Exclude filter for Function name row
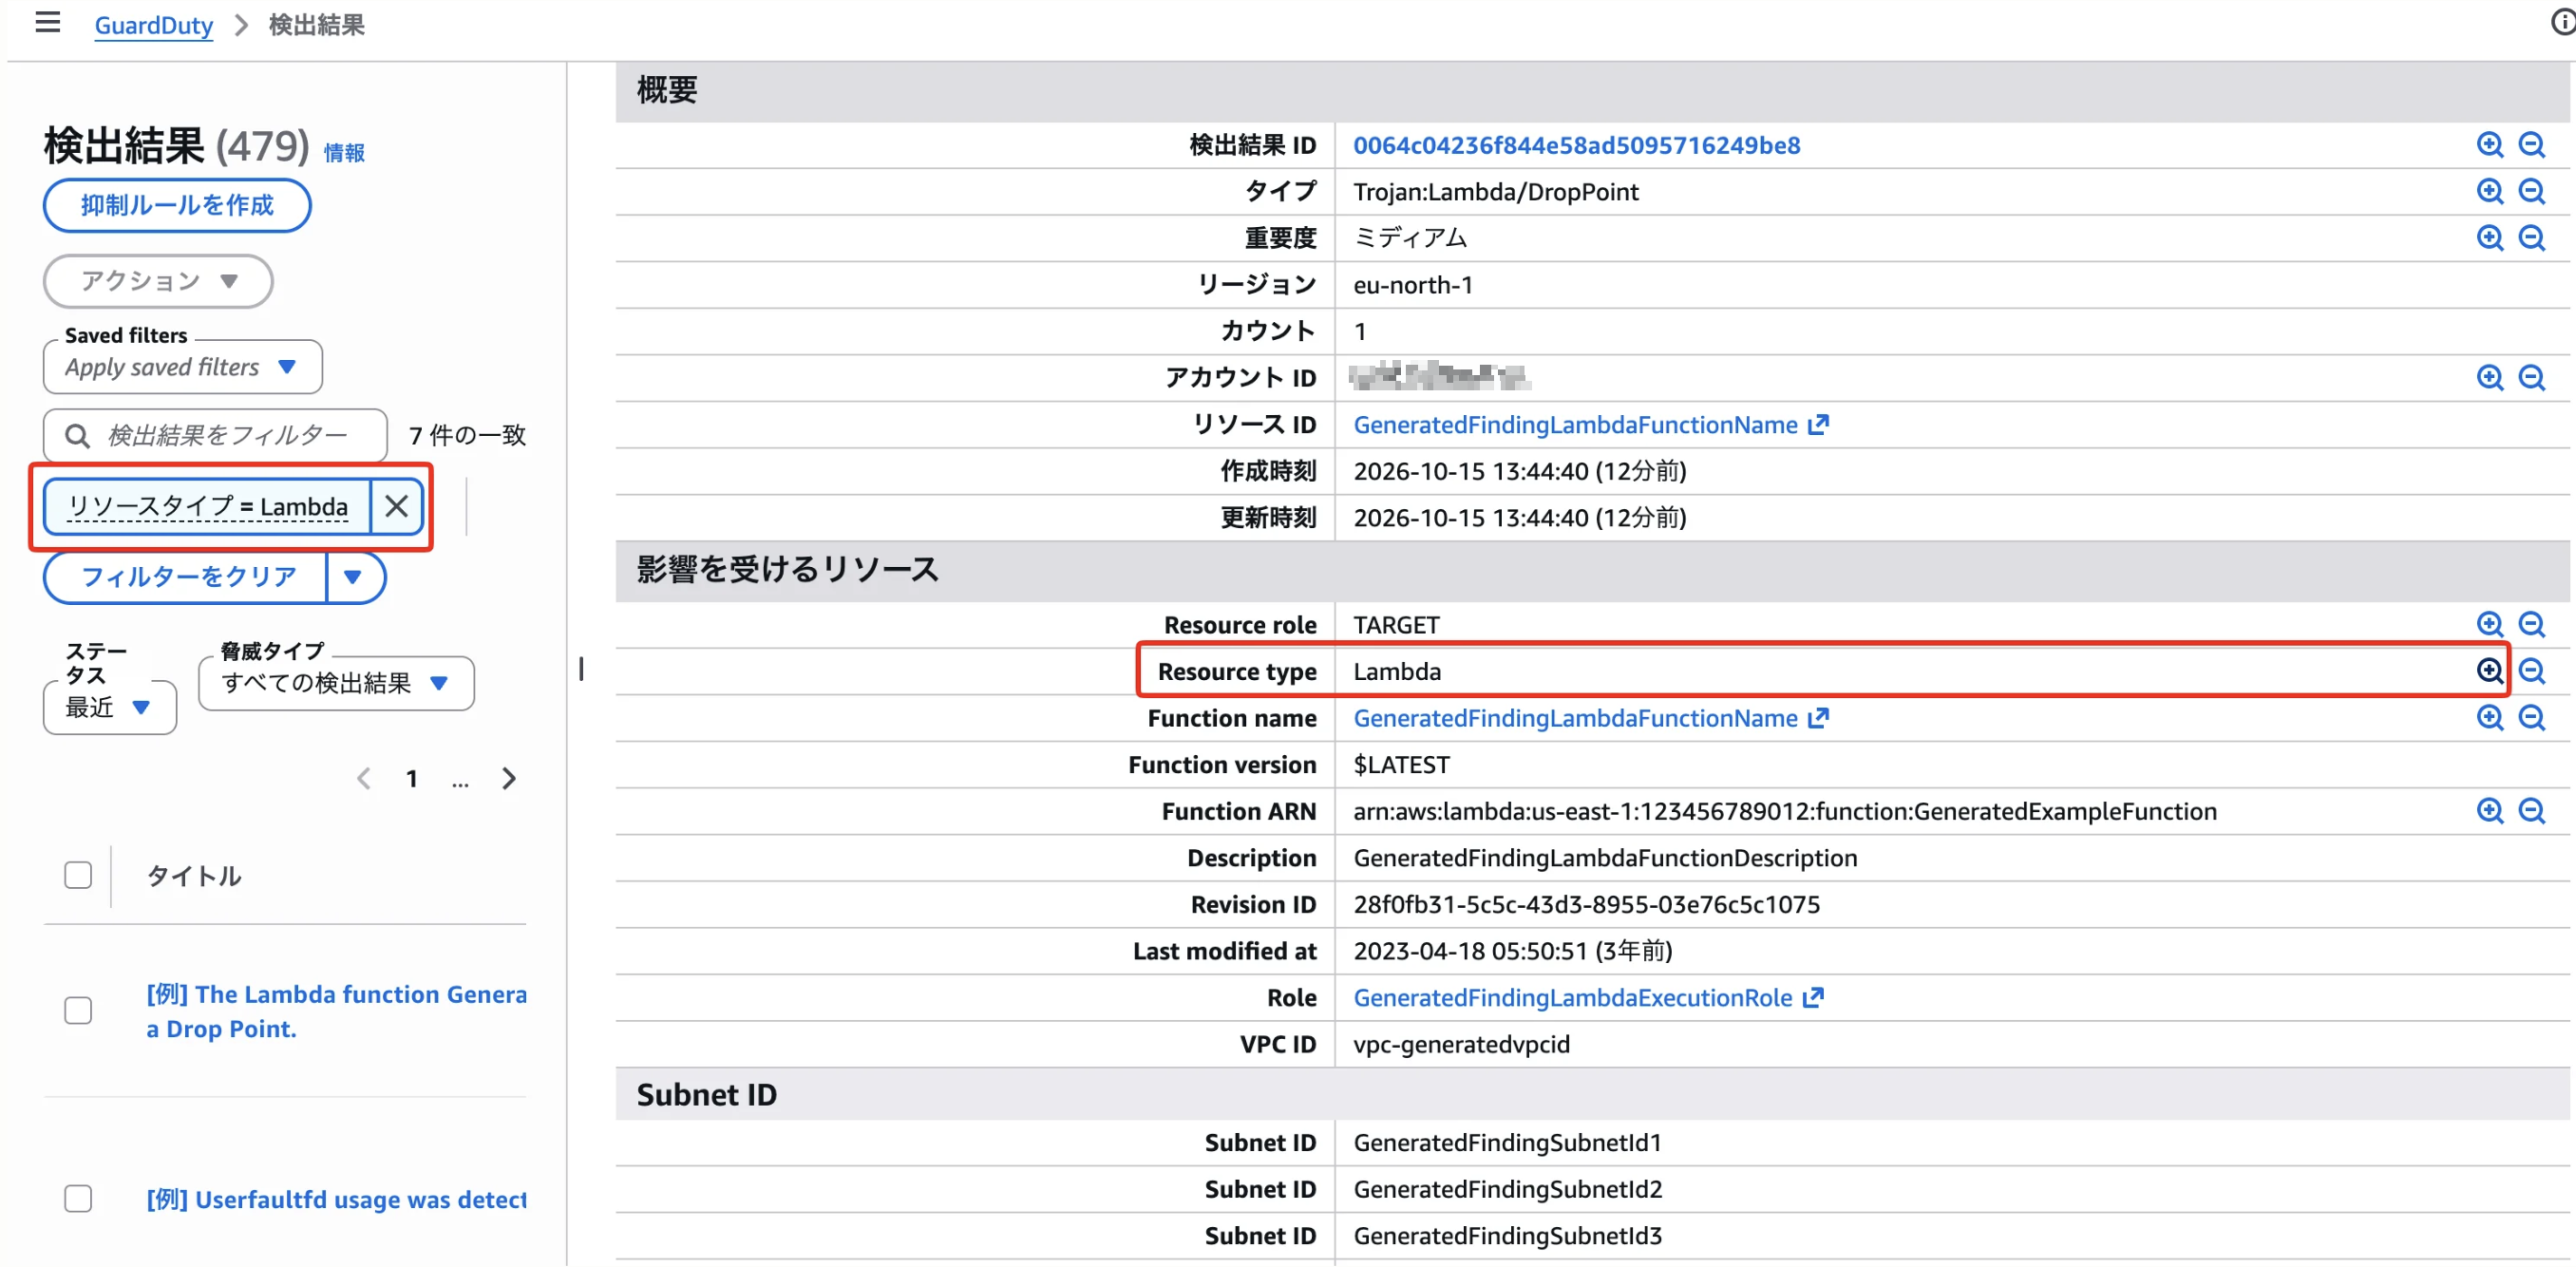The width and height of the screenshot is (2576, 1267). click(2531, 718)
